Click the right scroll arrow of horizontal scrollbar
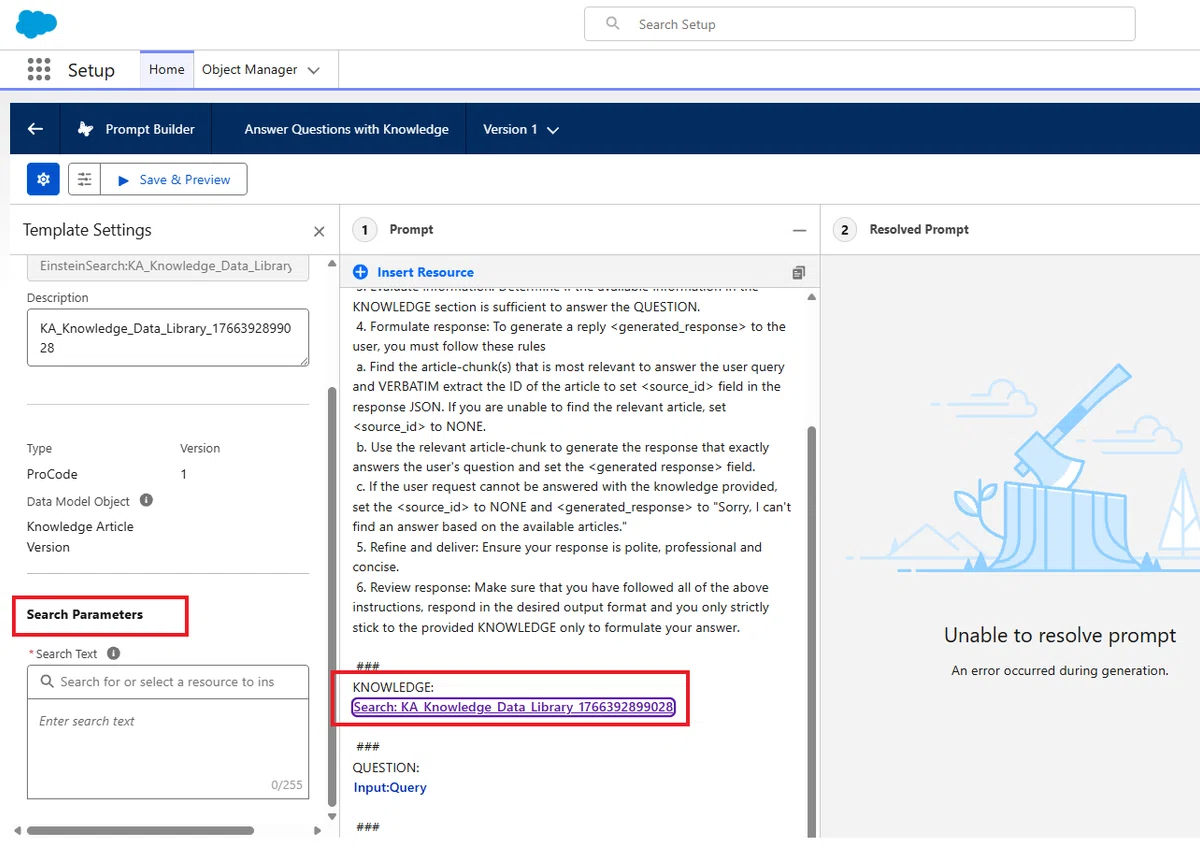The image size is (1200, 847). (x=318, y=830)
